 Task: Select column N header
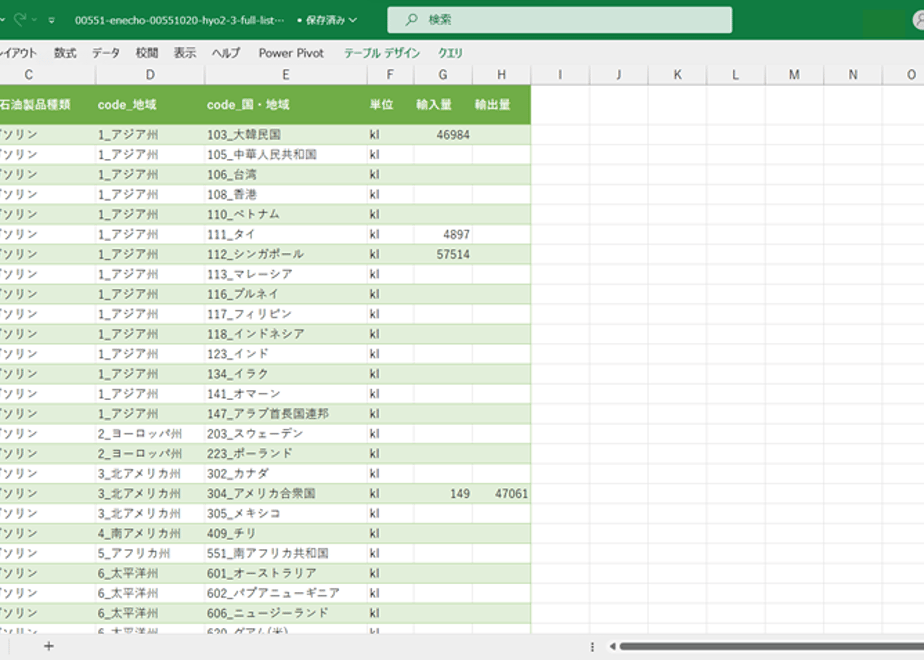853,75
